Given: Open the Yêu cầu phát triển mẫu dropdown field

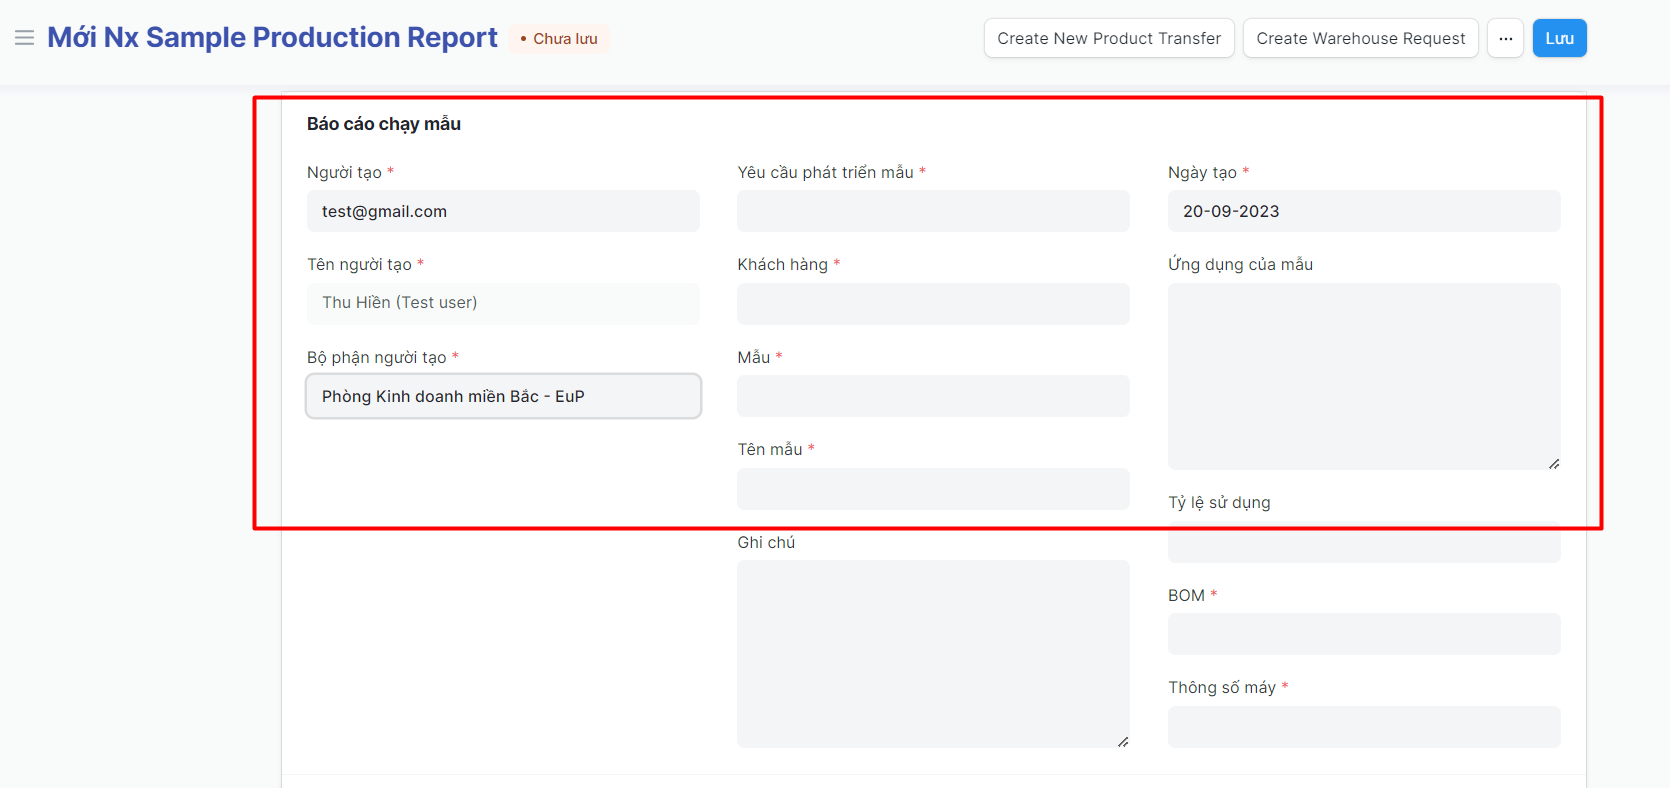Looking at the screenshot, I should 932,212.
